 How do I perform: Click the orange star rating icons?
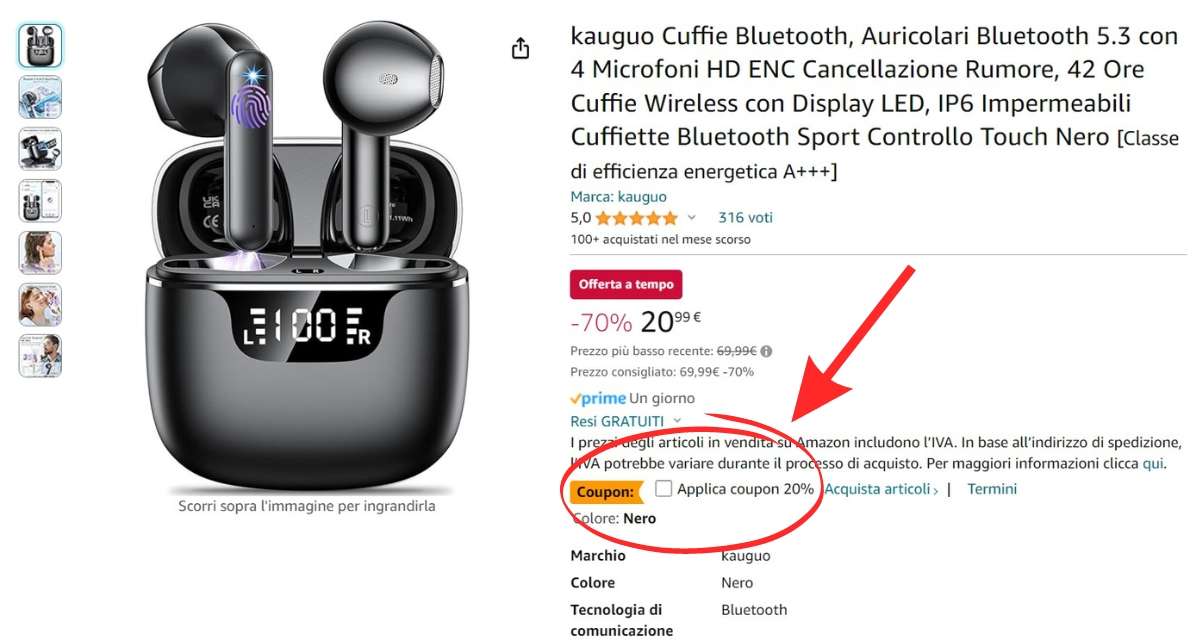pos(637,217)
